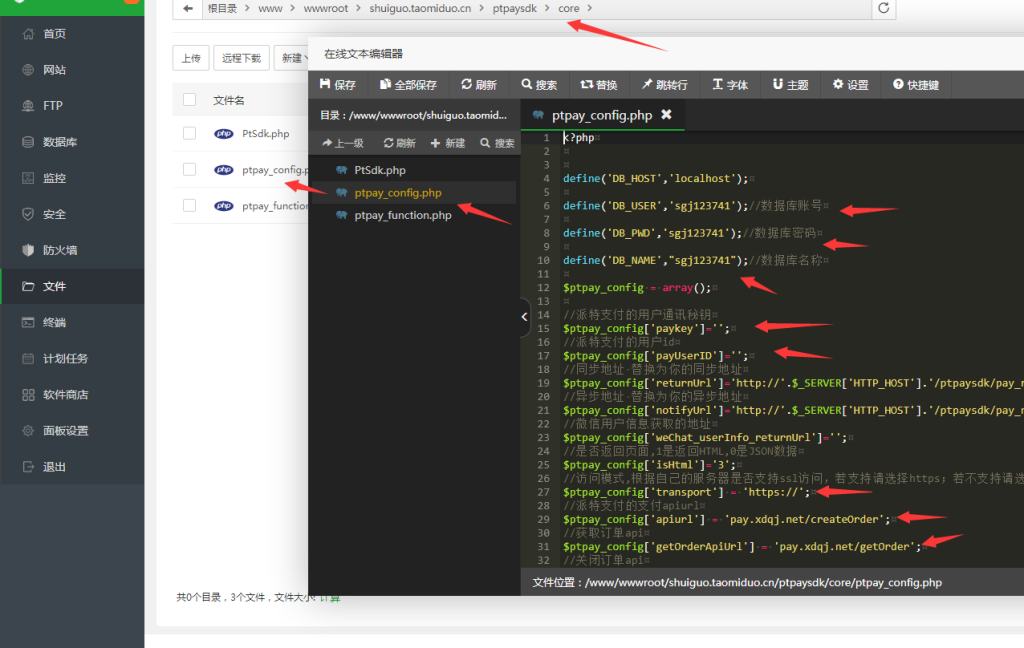Click the Upload button
The image size is (1024, 648).
pos(190,58)
